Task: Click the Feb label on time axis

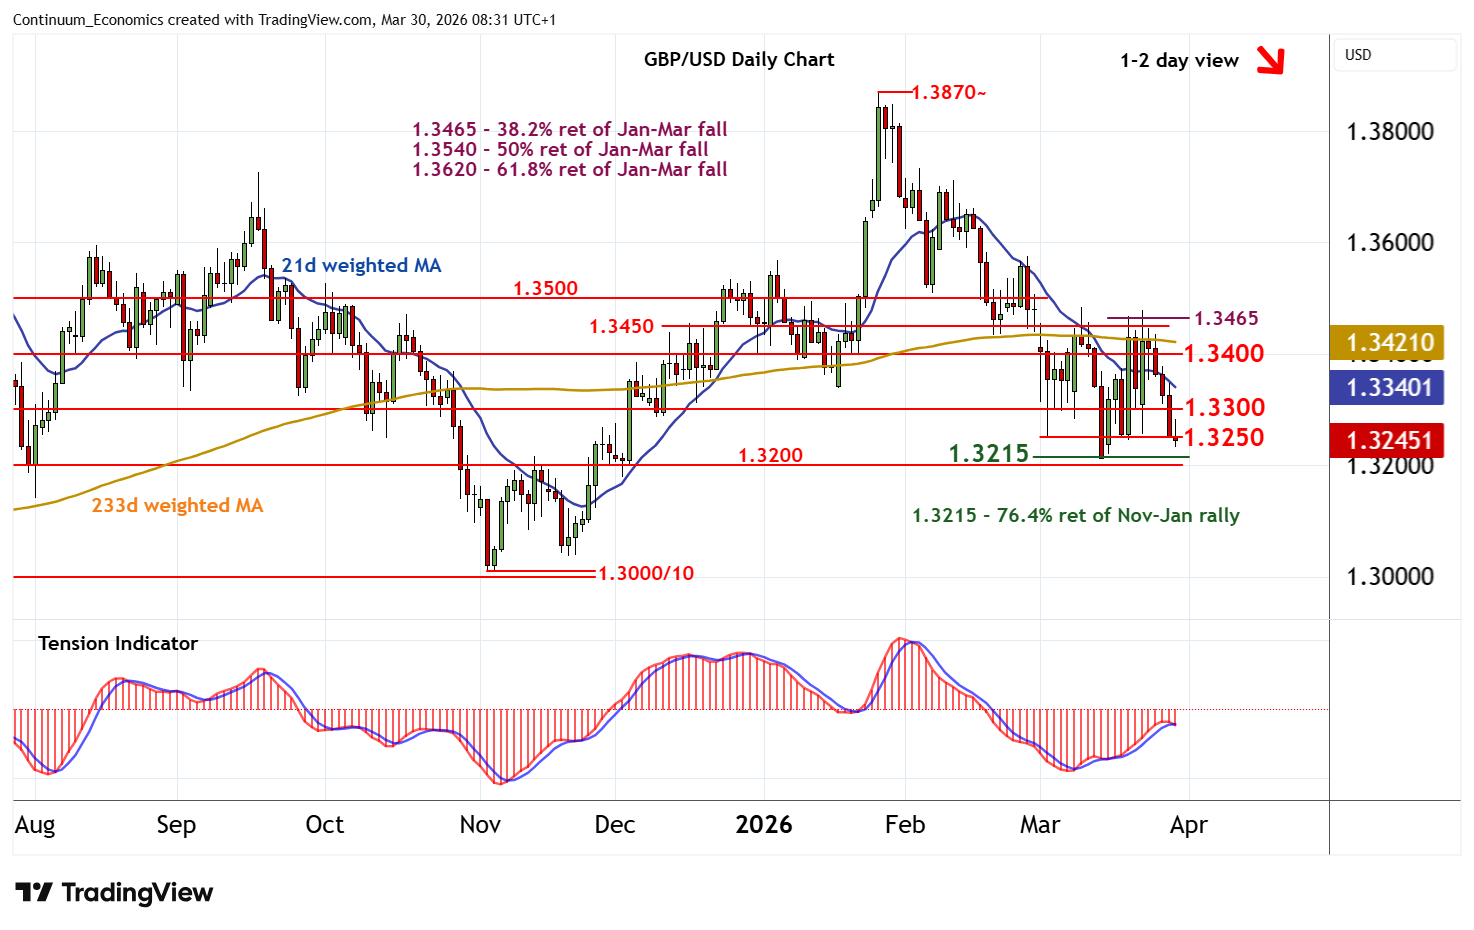Action: (x=904, y=825)
